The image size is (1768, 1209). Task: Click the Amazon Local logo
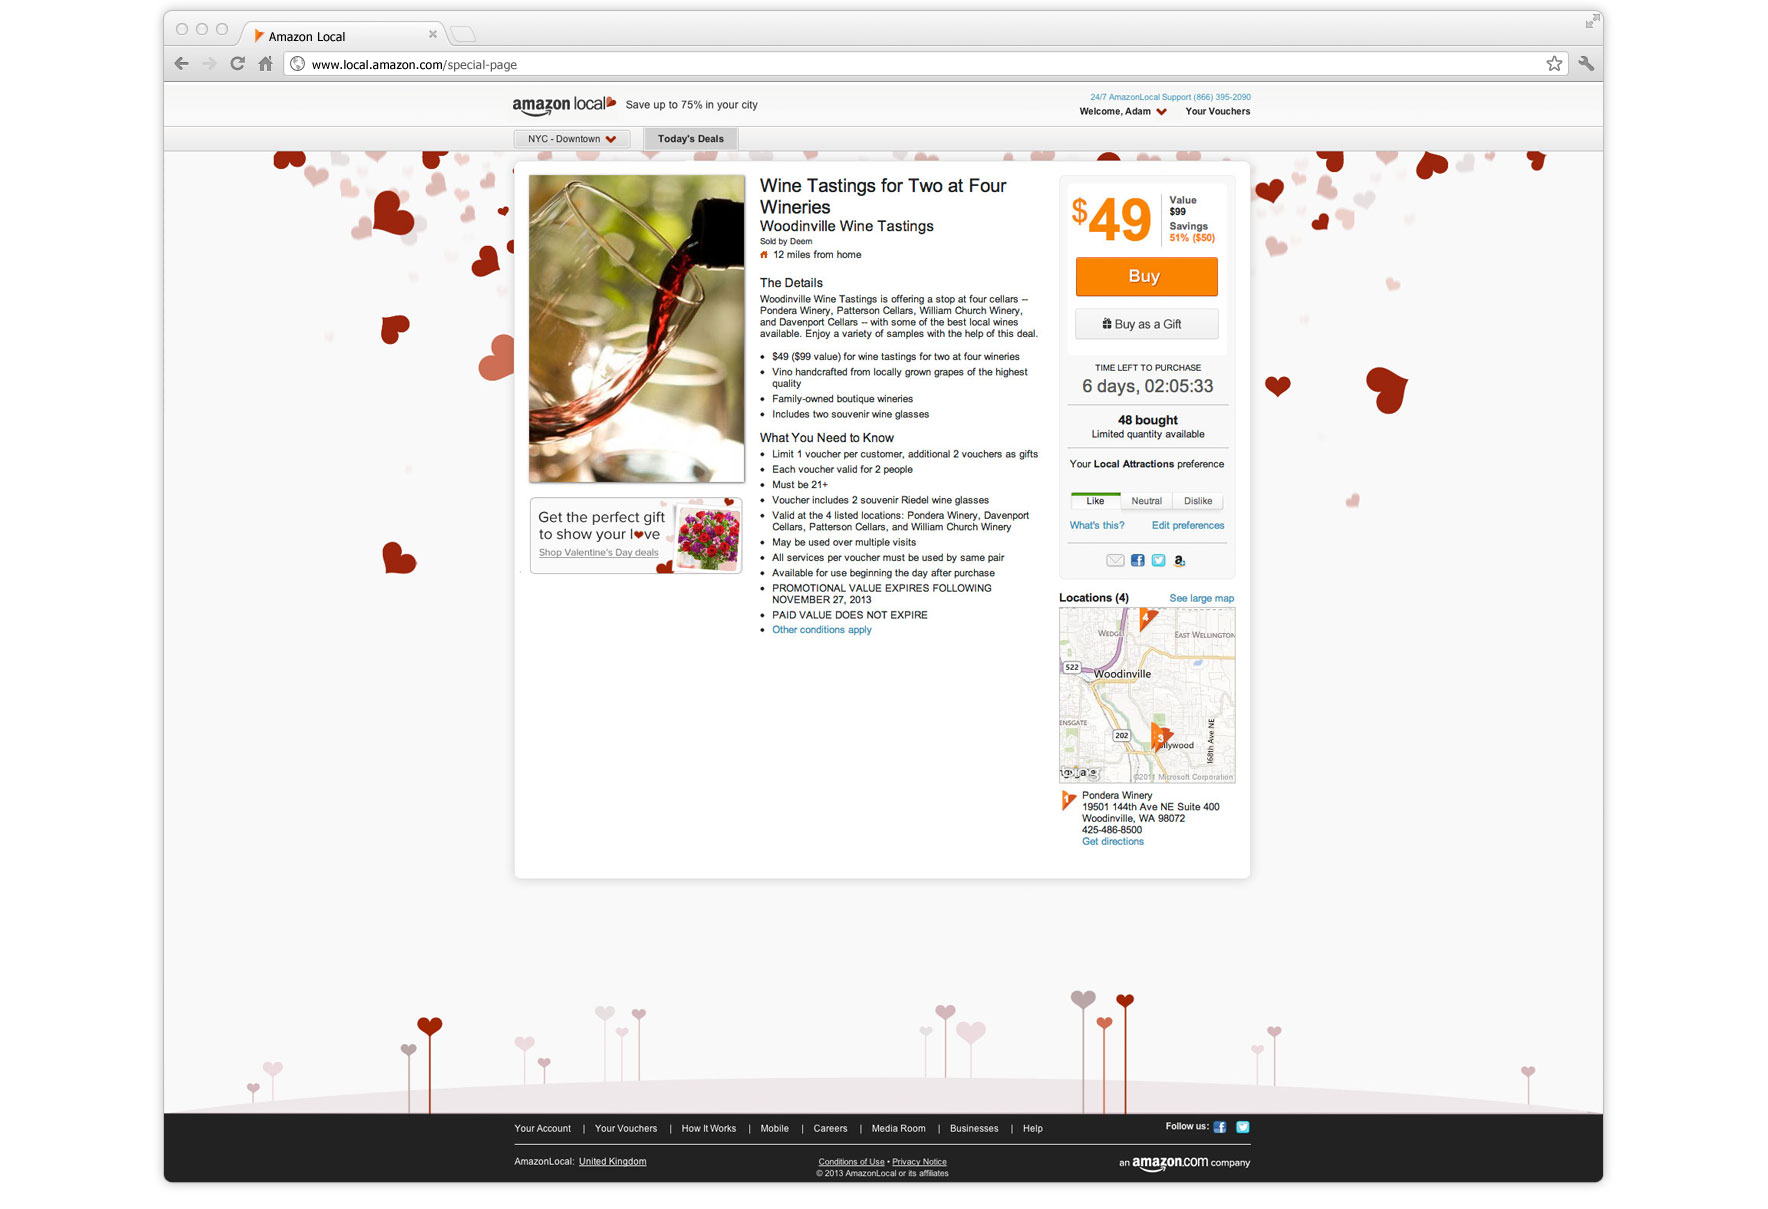click(x=564, y=105)
